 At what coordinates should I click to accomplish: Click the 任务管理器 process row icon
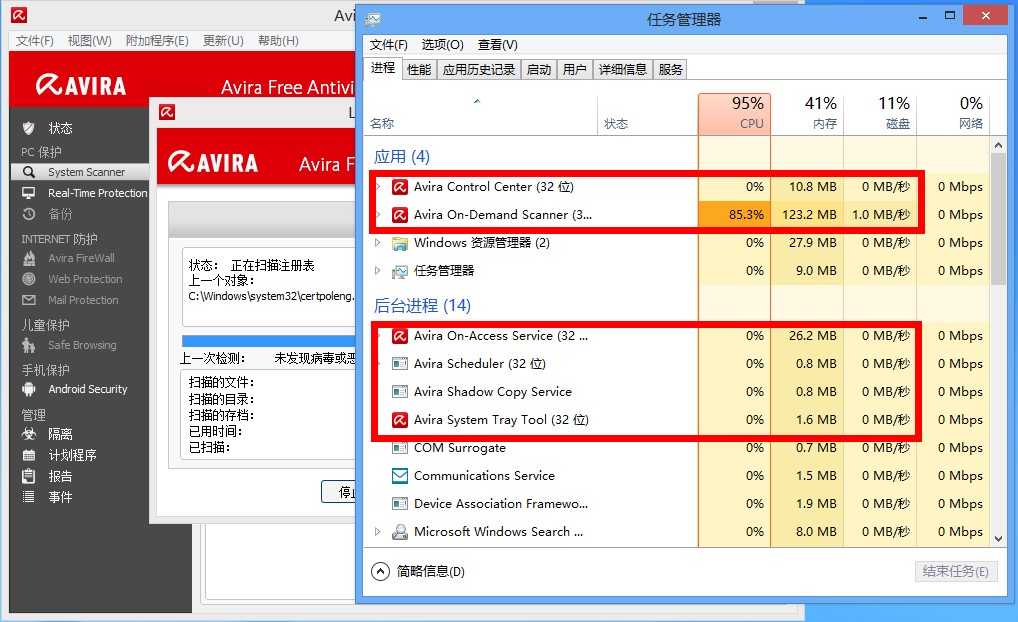coord(400,271)
